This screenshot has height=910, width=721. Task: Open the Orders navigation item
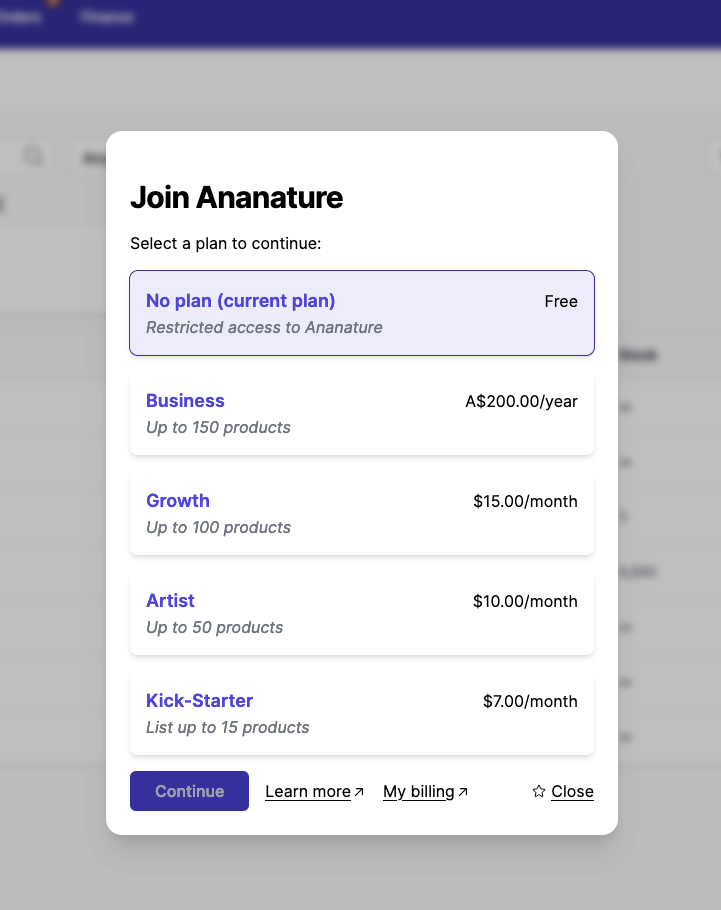tap(18, 16)
